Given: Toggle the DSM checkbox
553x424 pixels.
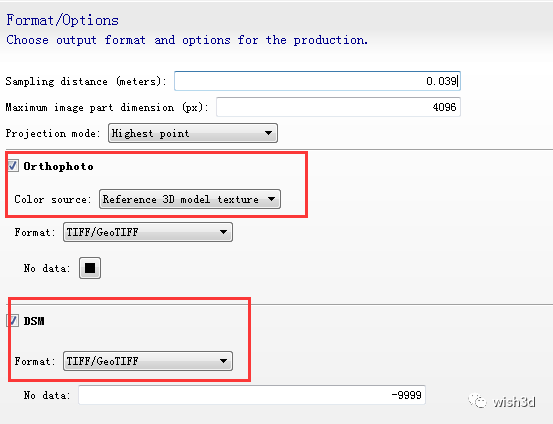Looking at the screenshot, I should pos(13,321).
